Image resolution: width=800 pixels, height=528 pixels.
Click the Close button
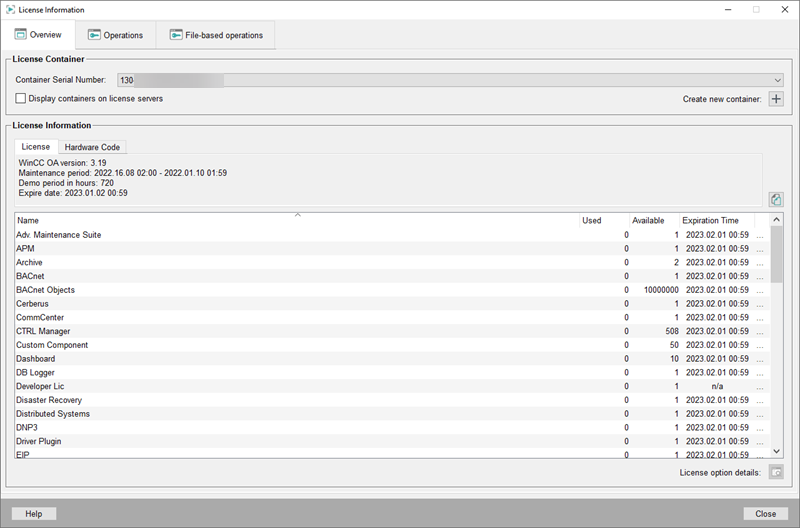click(765, 514)
